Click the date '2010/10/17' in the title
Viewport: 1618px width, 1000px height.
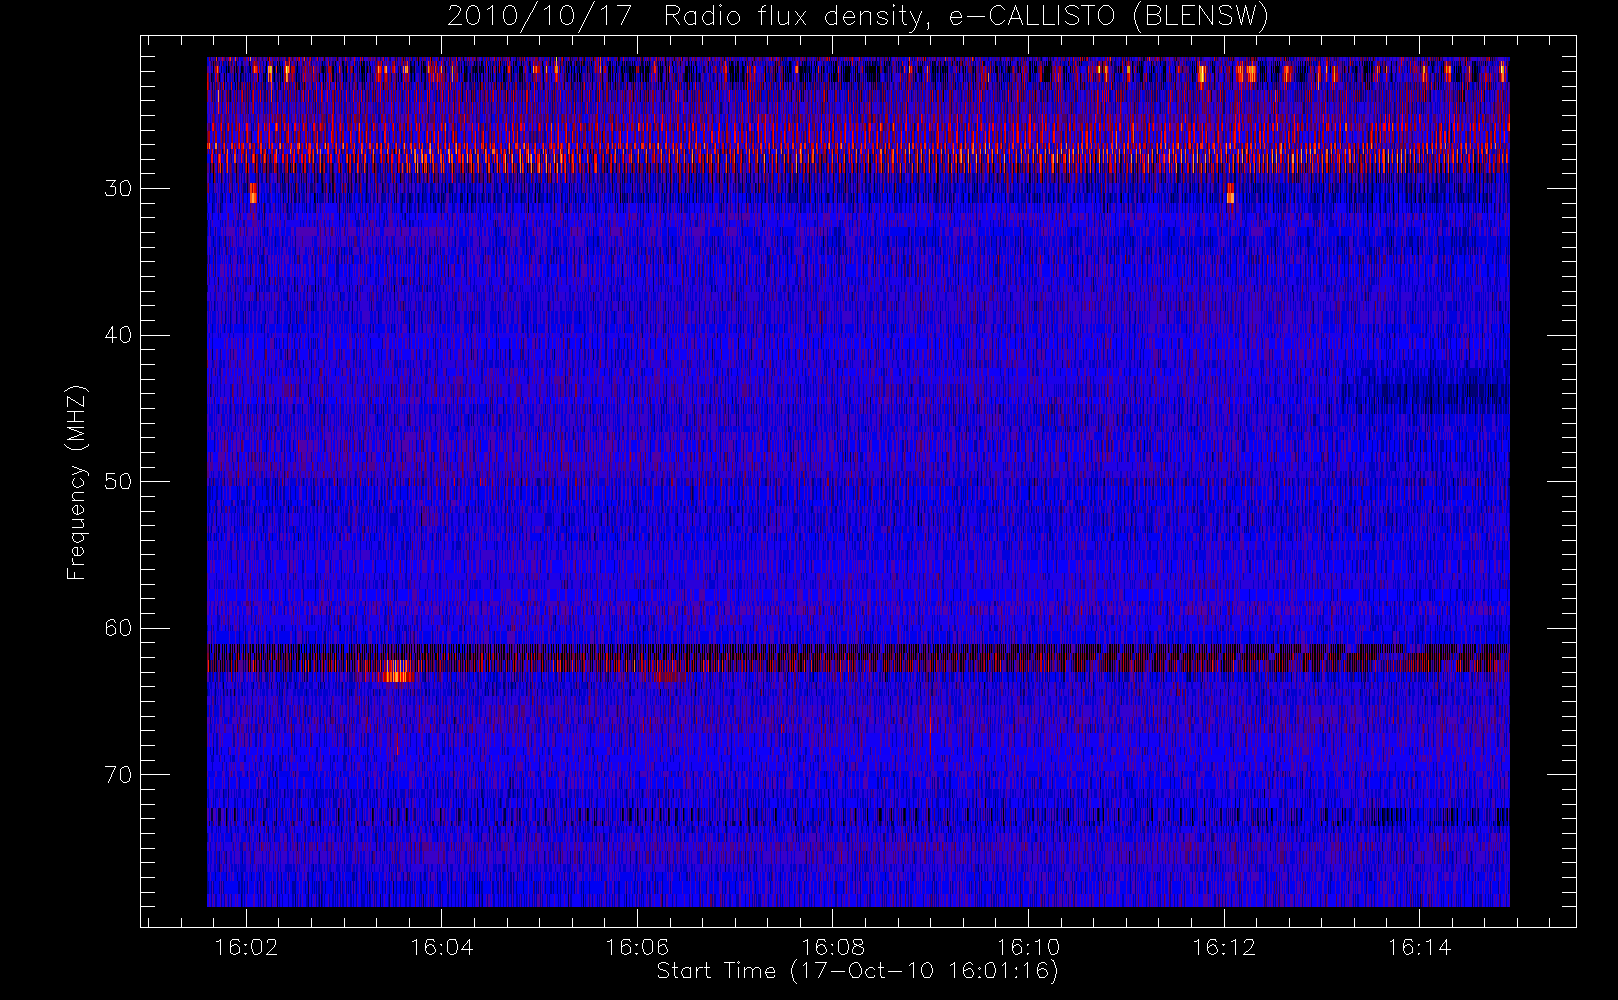tap(540, 17)
